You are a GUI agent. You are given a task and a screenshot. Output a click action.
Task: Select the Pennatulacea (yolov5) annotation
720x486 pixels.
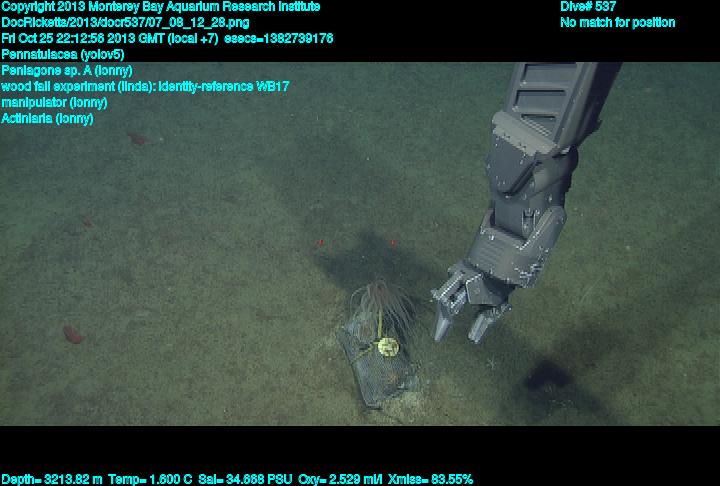click(x=63, y=55)
